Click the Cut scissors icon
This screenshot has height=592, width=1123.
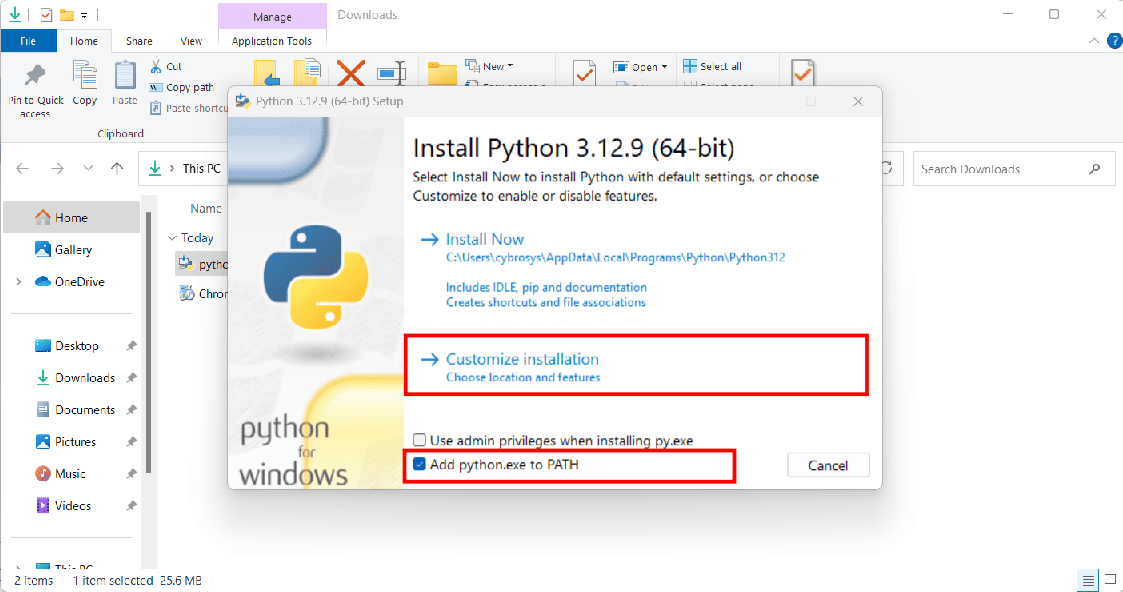coord(155,67)
